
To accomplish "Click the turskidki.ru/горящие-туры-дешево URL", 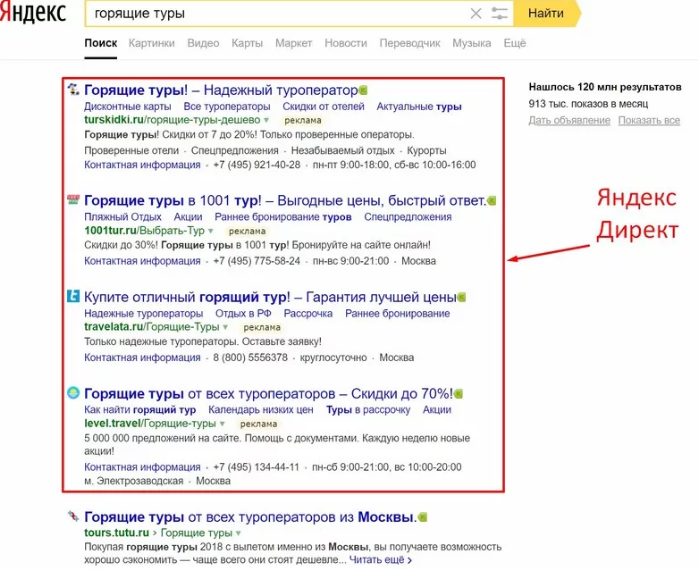I will coord(172,120).
